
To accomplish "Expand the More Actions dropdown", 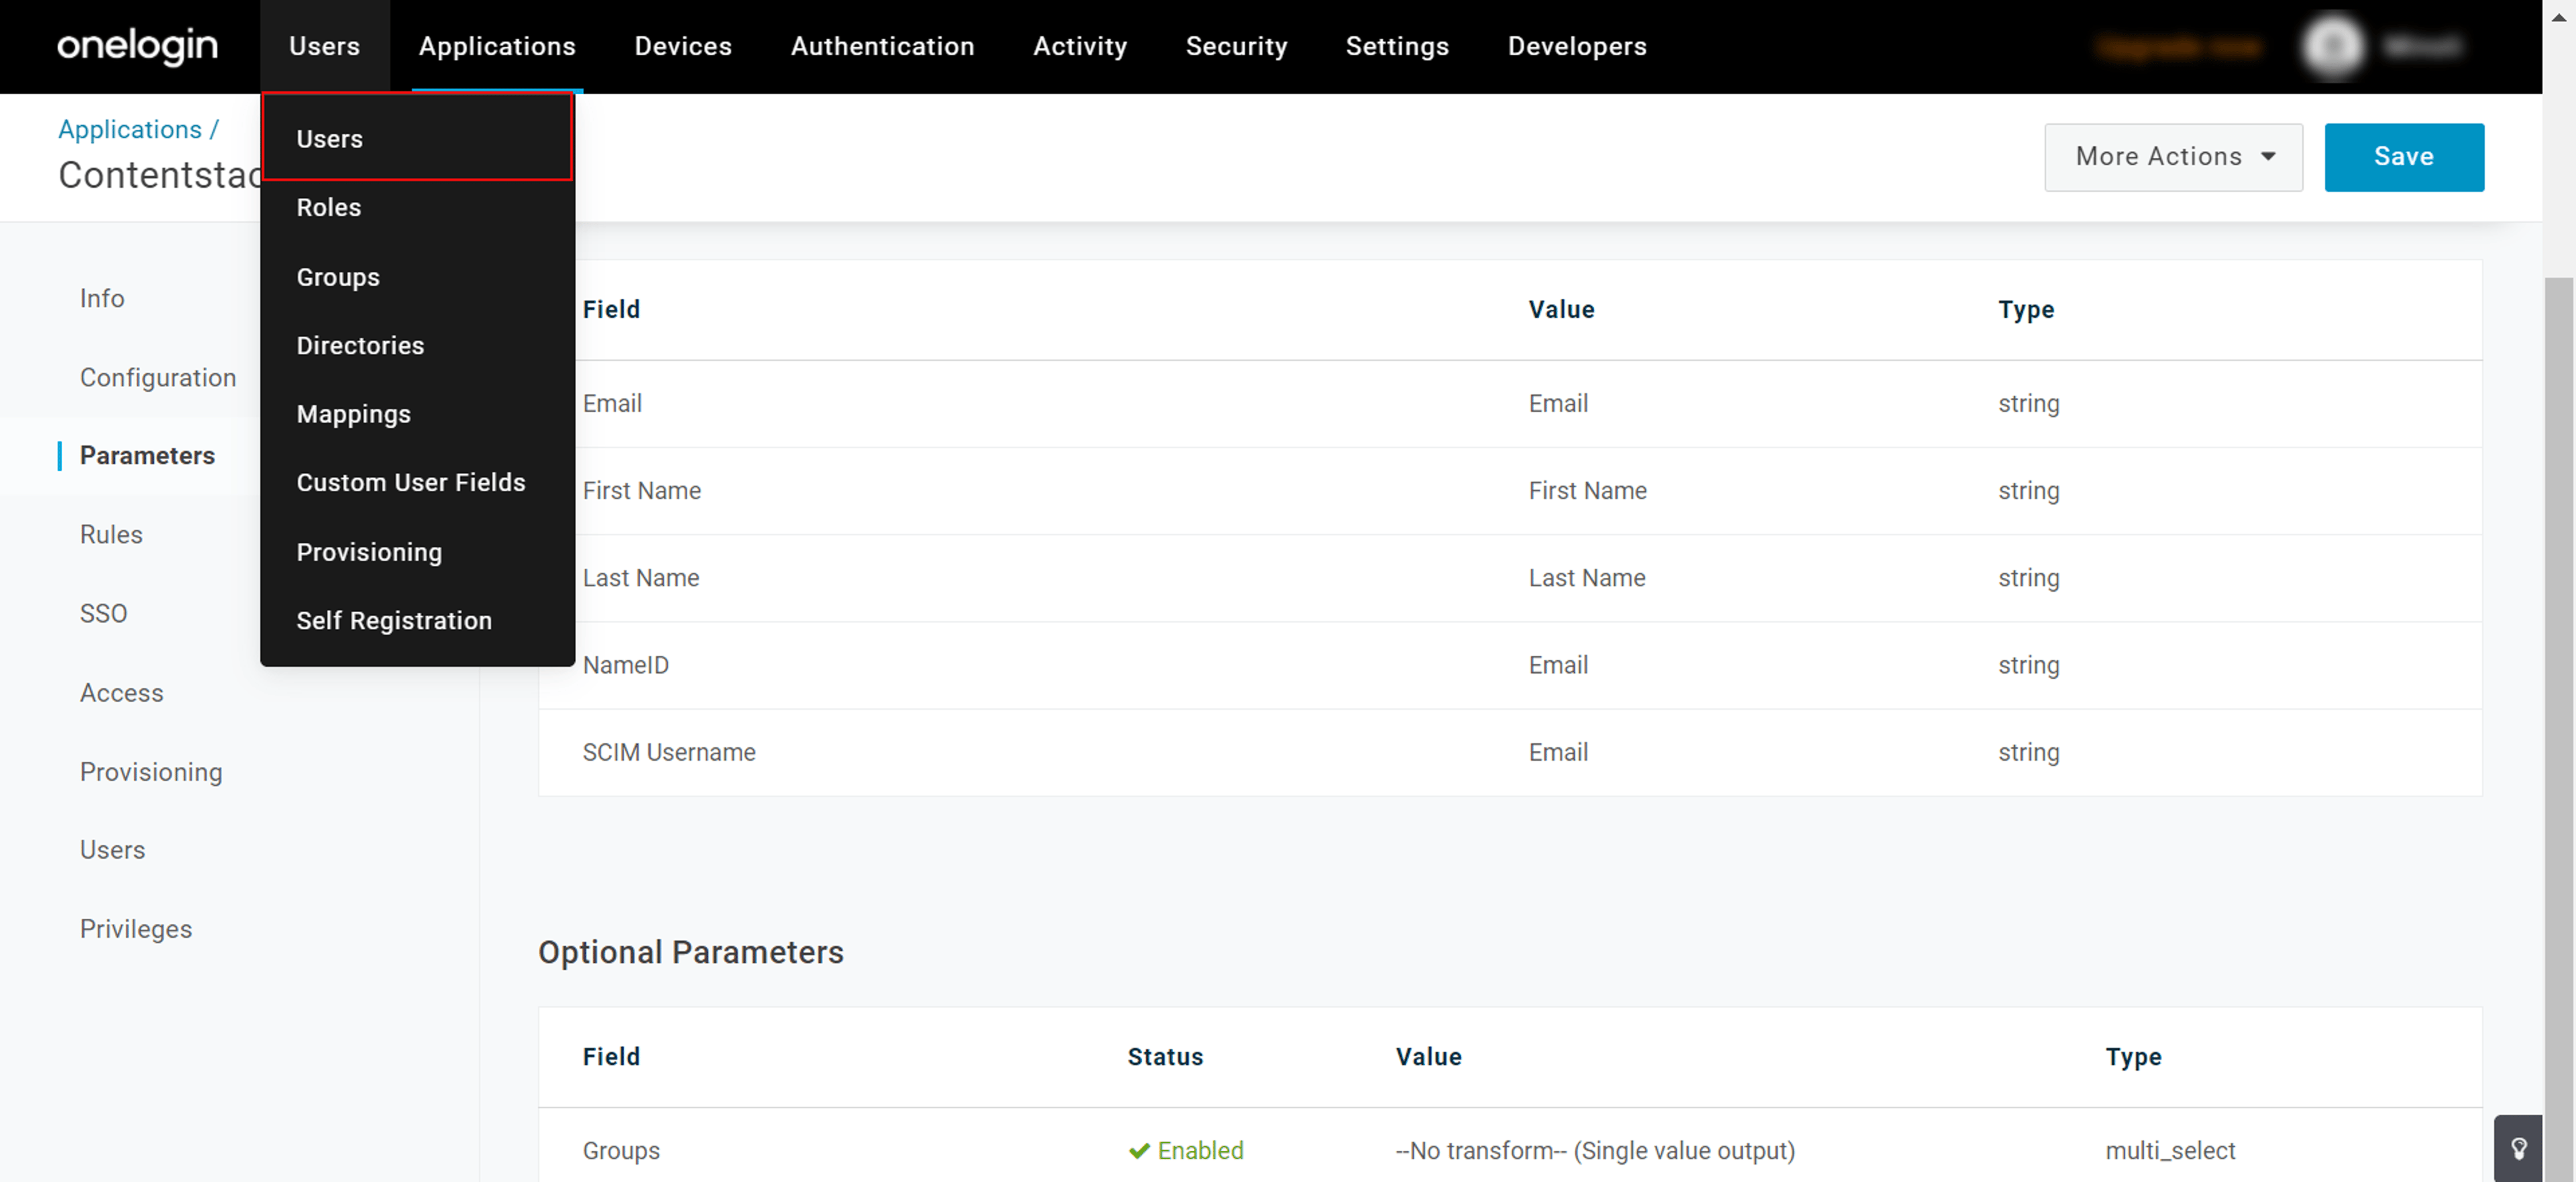I will click(2173, 157).
